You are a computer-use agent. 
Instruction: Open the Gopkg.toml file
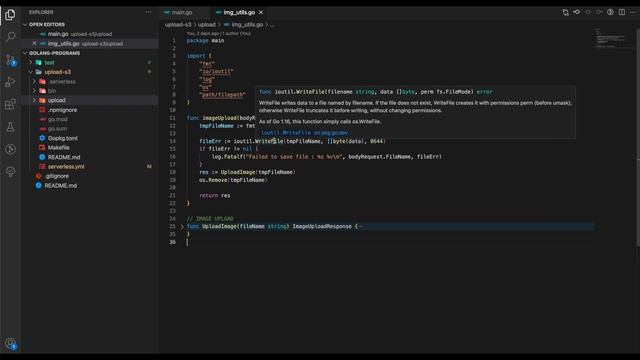(x=62, y=138)
